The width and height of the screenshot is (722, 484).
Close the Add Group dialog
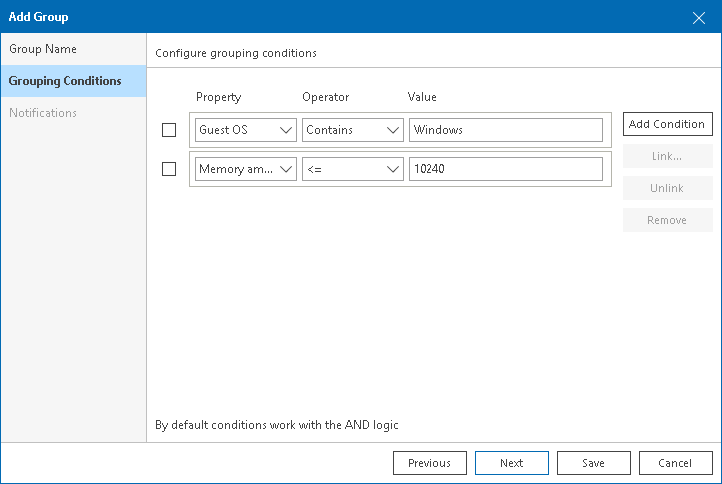(x=699, y=17)
